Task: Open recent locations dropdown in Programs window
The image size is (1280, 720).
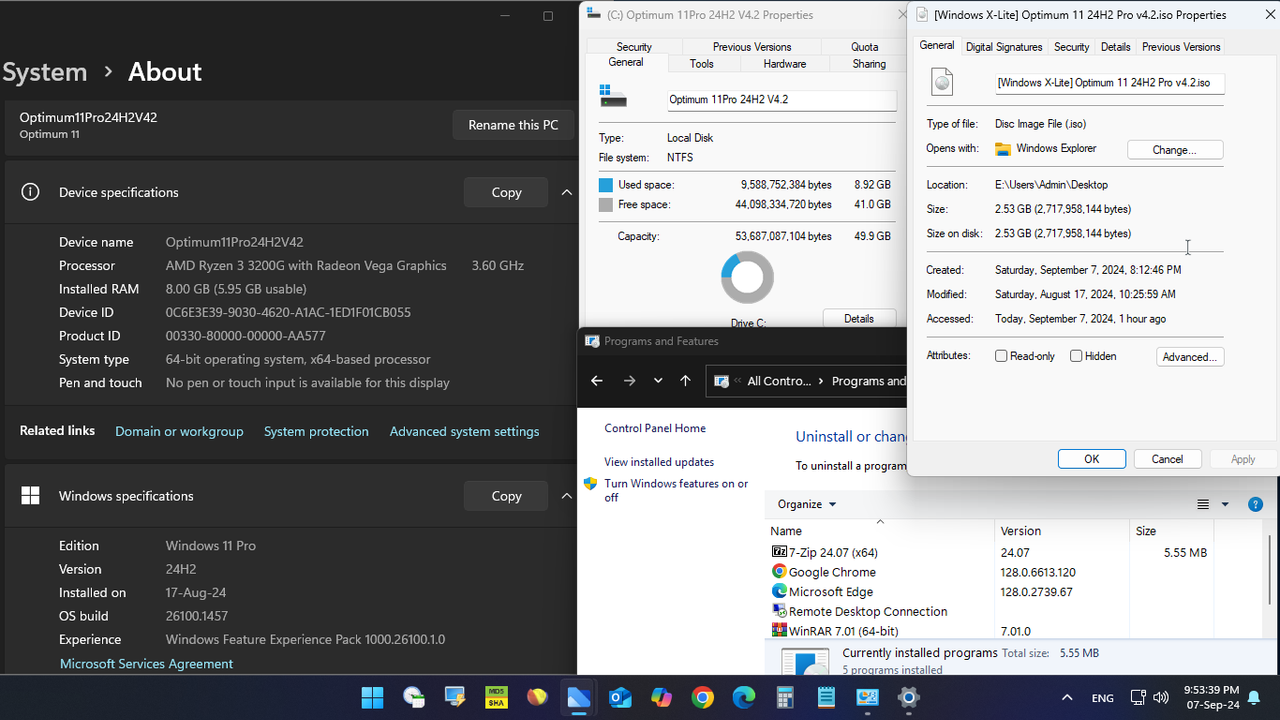Action: point(658,381)
